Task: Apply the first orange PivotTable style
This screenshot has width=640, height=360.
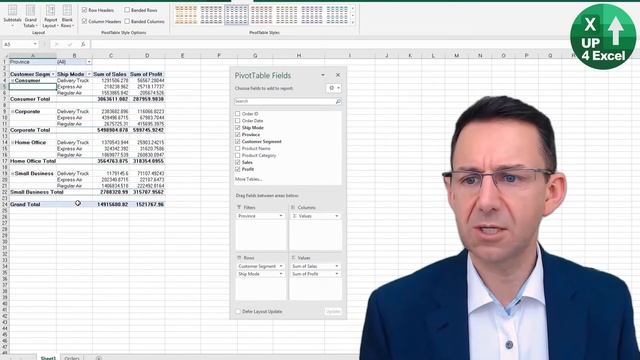Action: pyautogui.click(x=186, y=15)
